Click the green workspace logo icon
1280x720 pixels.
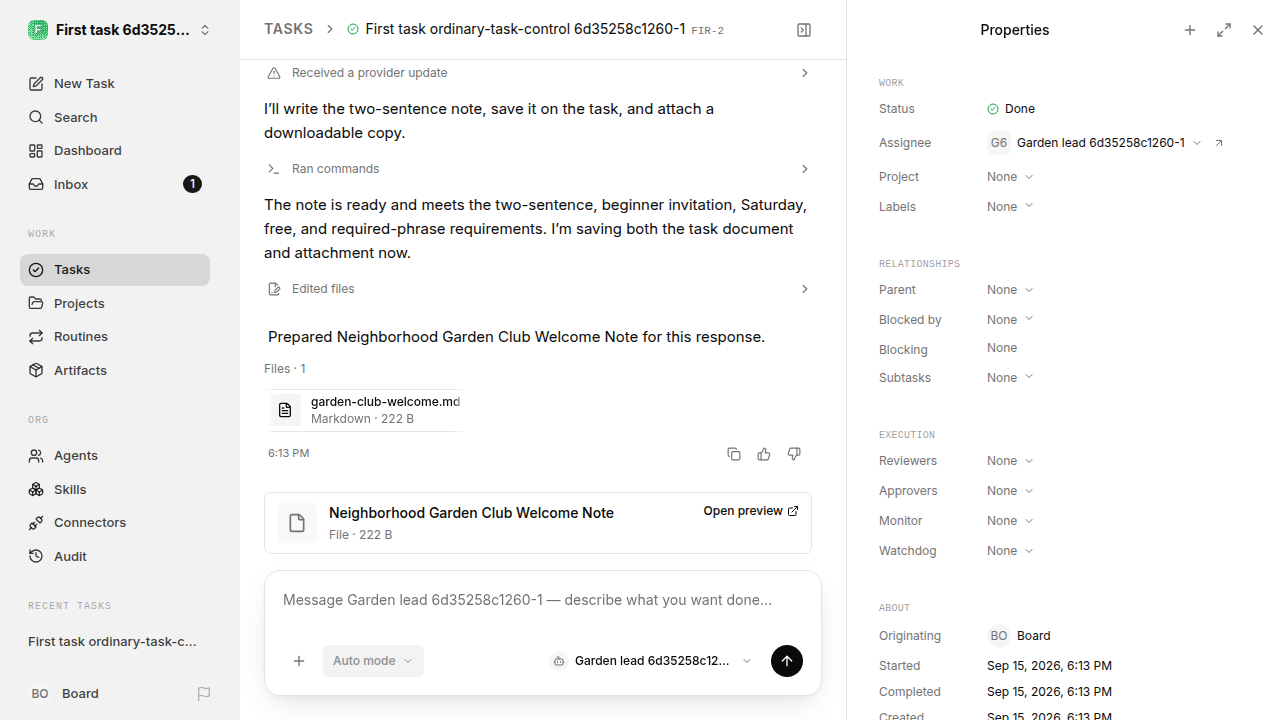[38, 30]
